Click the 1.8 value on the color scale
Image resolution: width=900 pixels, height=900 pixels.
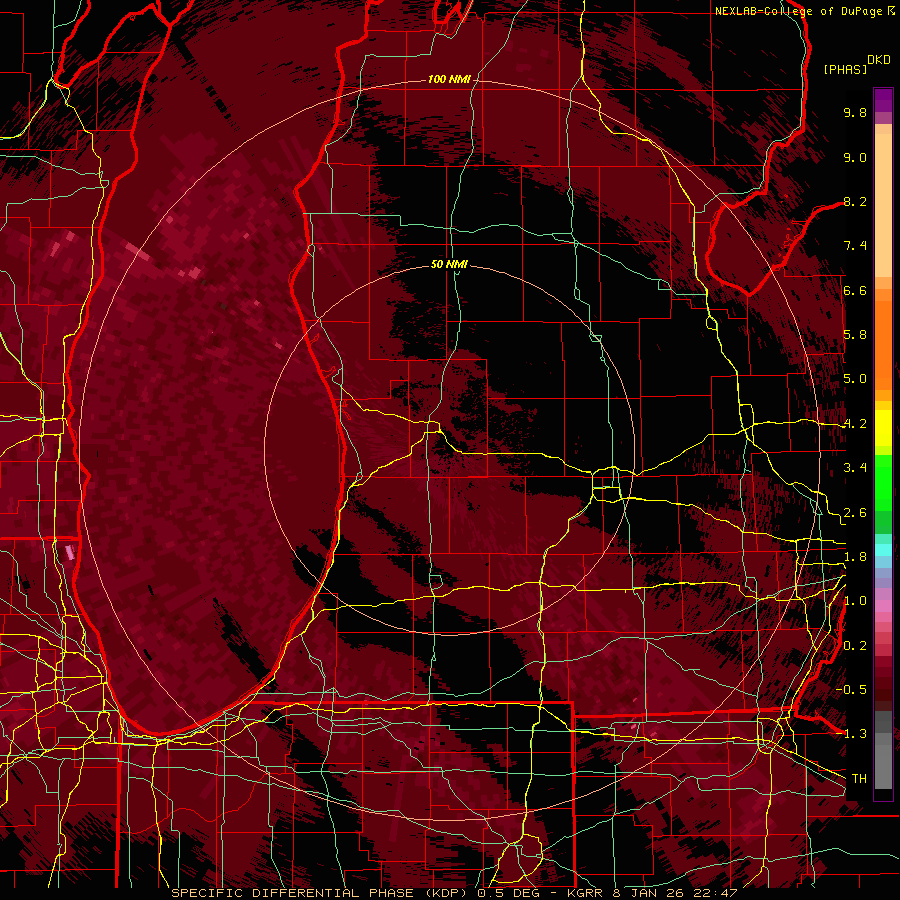click(855, 557)
